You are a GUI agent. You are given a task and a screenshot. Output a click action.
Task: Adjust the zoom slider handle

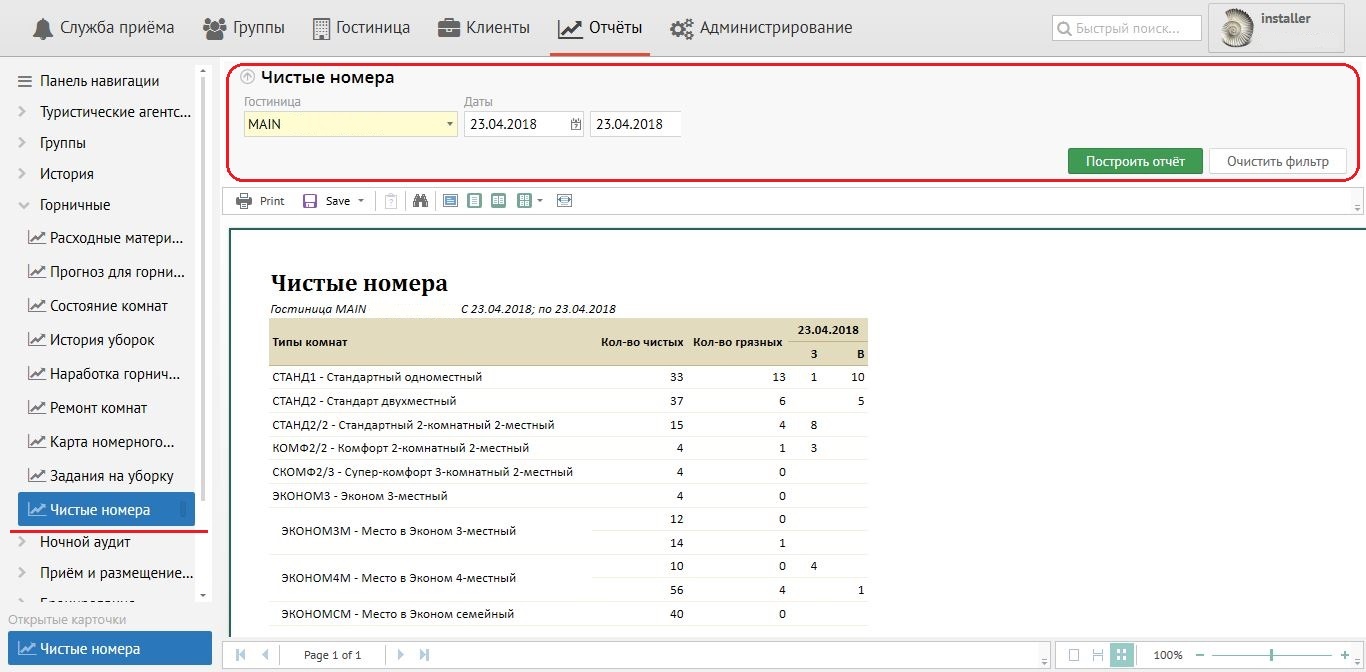pos(1271,655)
